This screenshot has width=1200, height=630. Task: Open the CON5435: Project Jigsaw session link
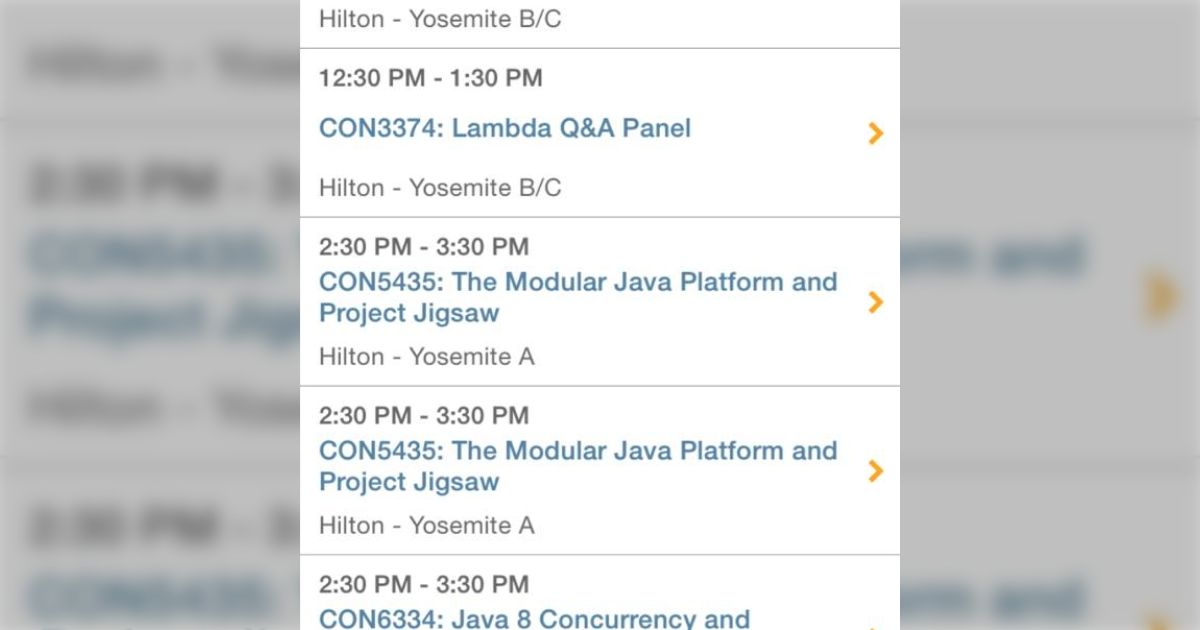pyautogui.click(x=577, y=297)
